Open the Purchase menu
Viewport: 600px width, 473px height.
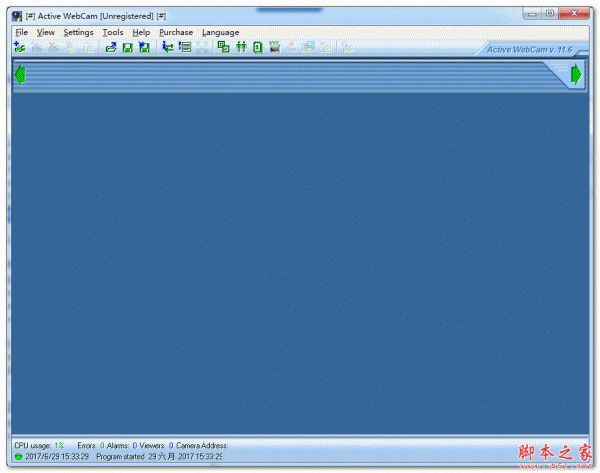pyautogui.click(x=176, y=32)
